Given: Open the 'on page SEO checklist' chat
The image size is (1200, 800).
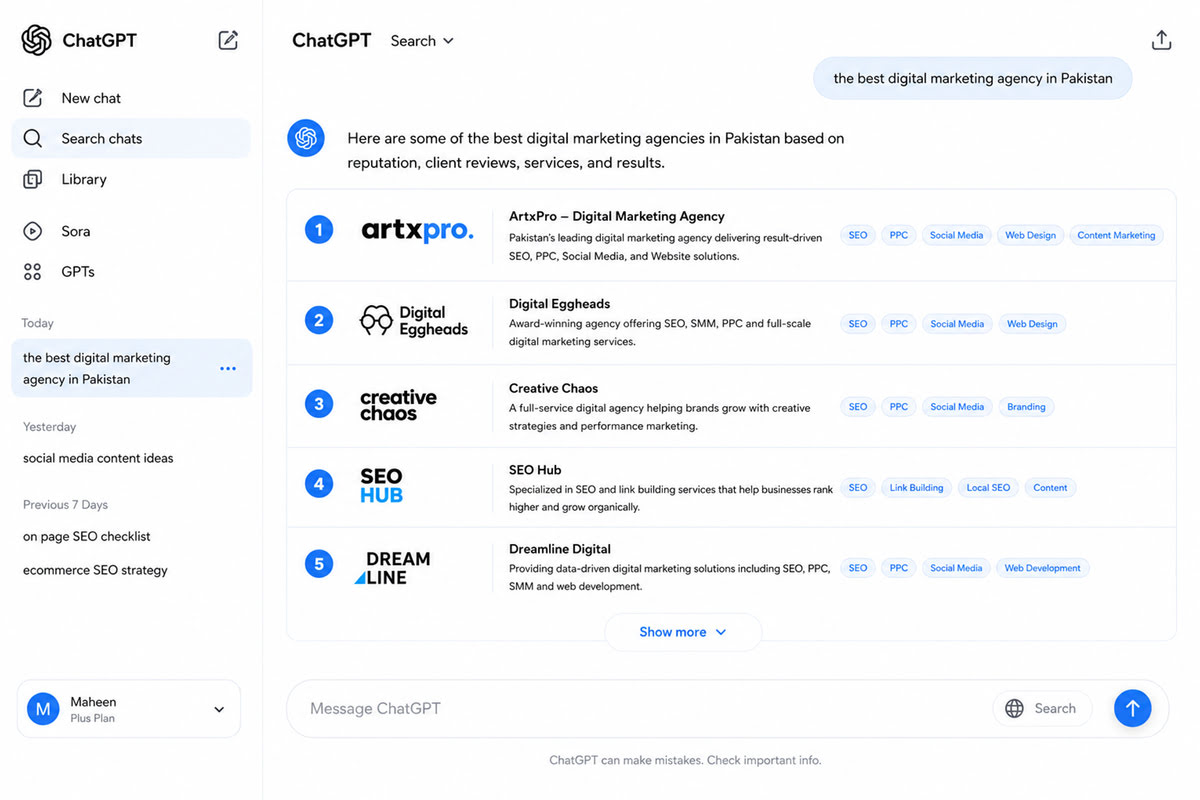Looking at the screenshot, I should 87,536.
